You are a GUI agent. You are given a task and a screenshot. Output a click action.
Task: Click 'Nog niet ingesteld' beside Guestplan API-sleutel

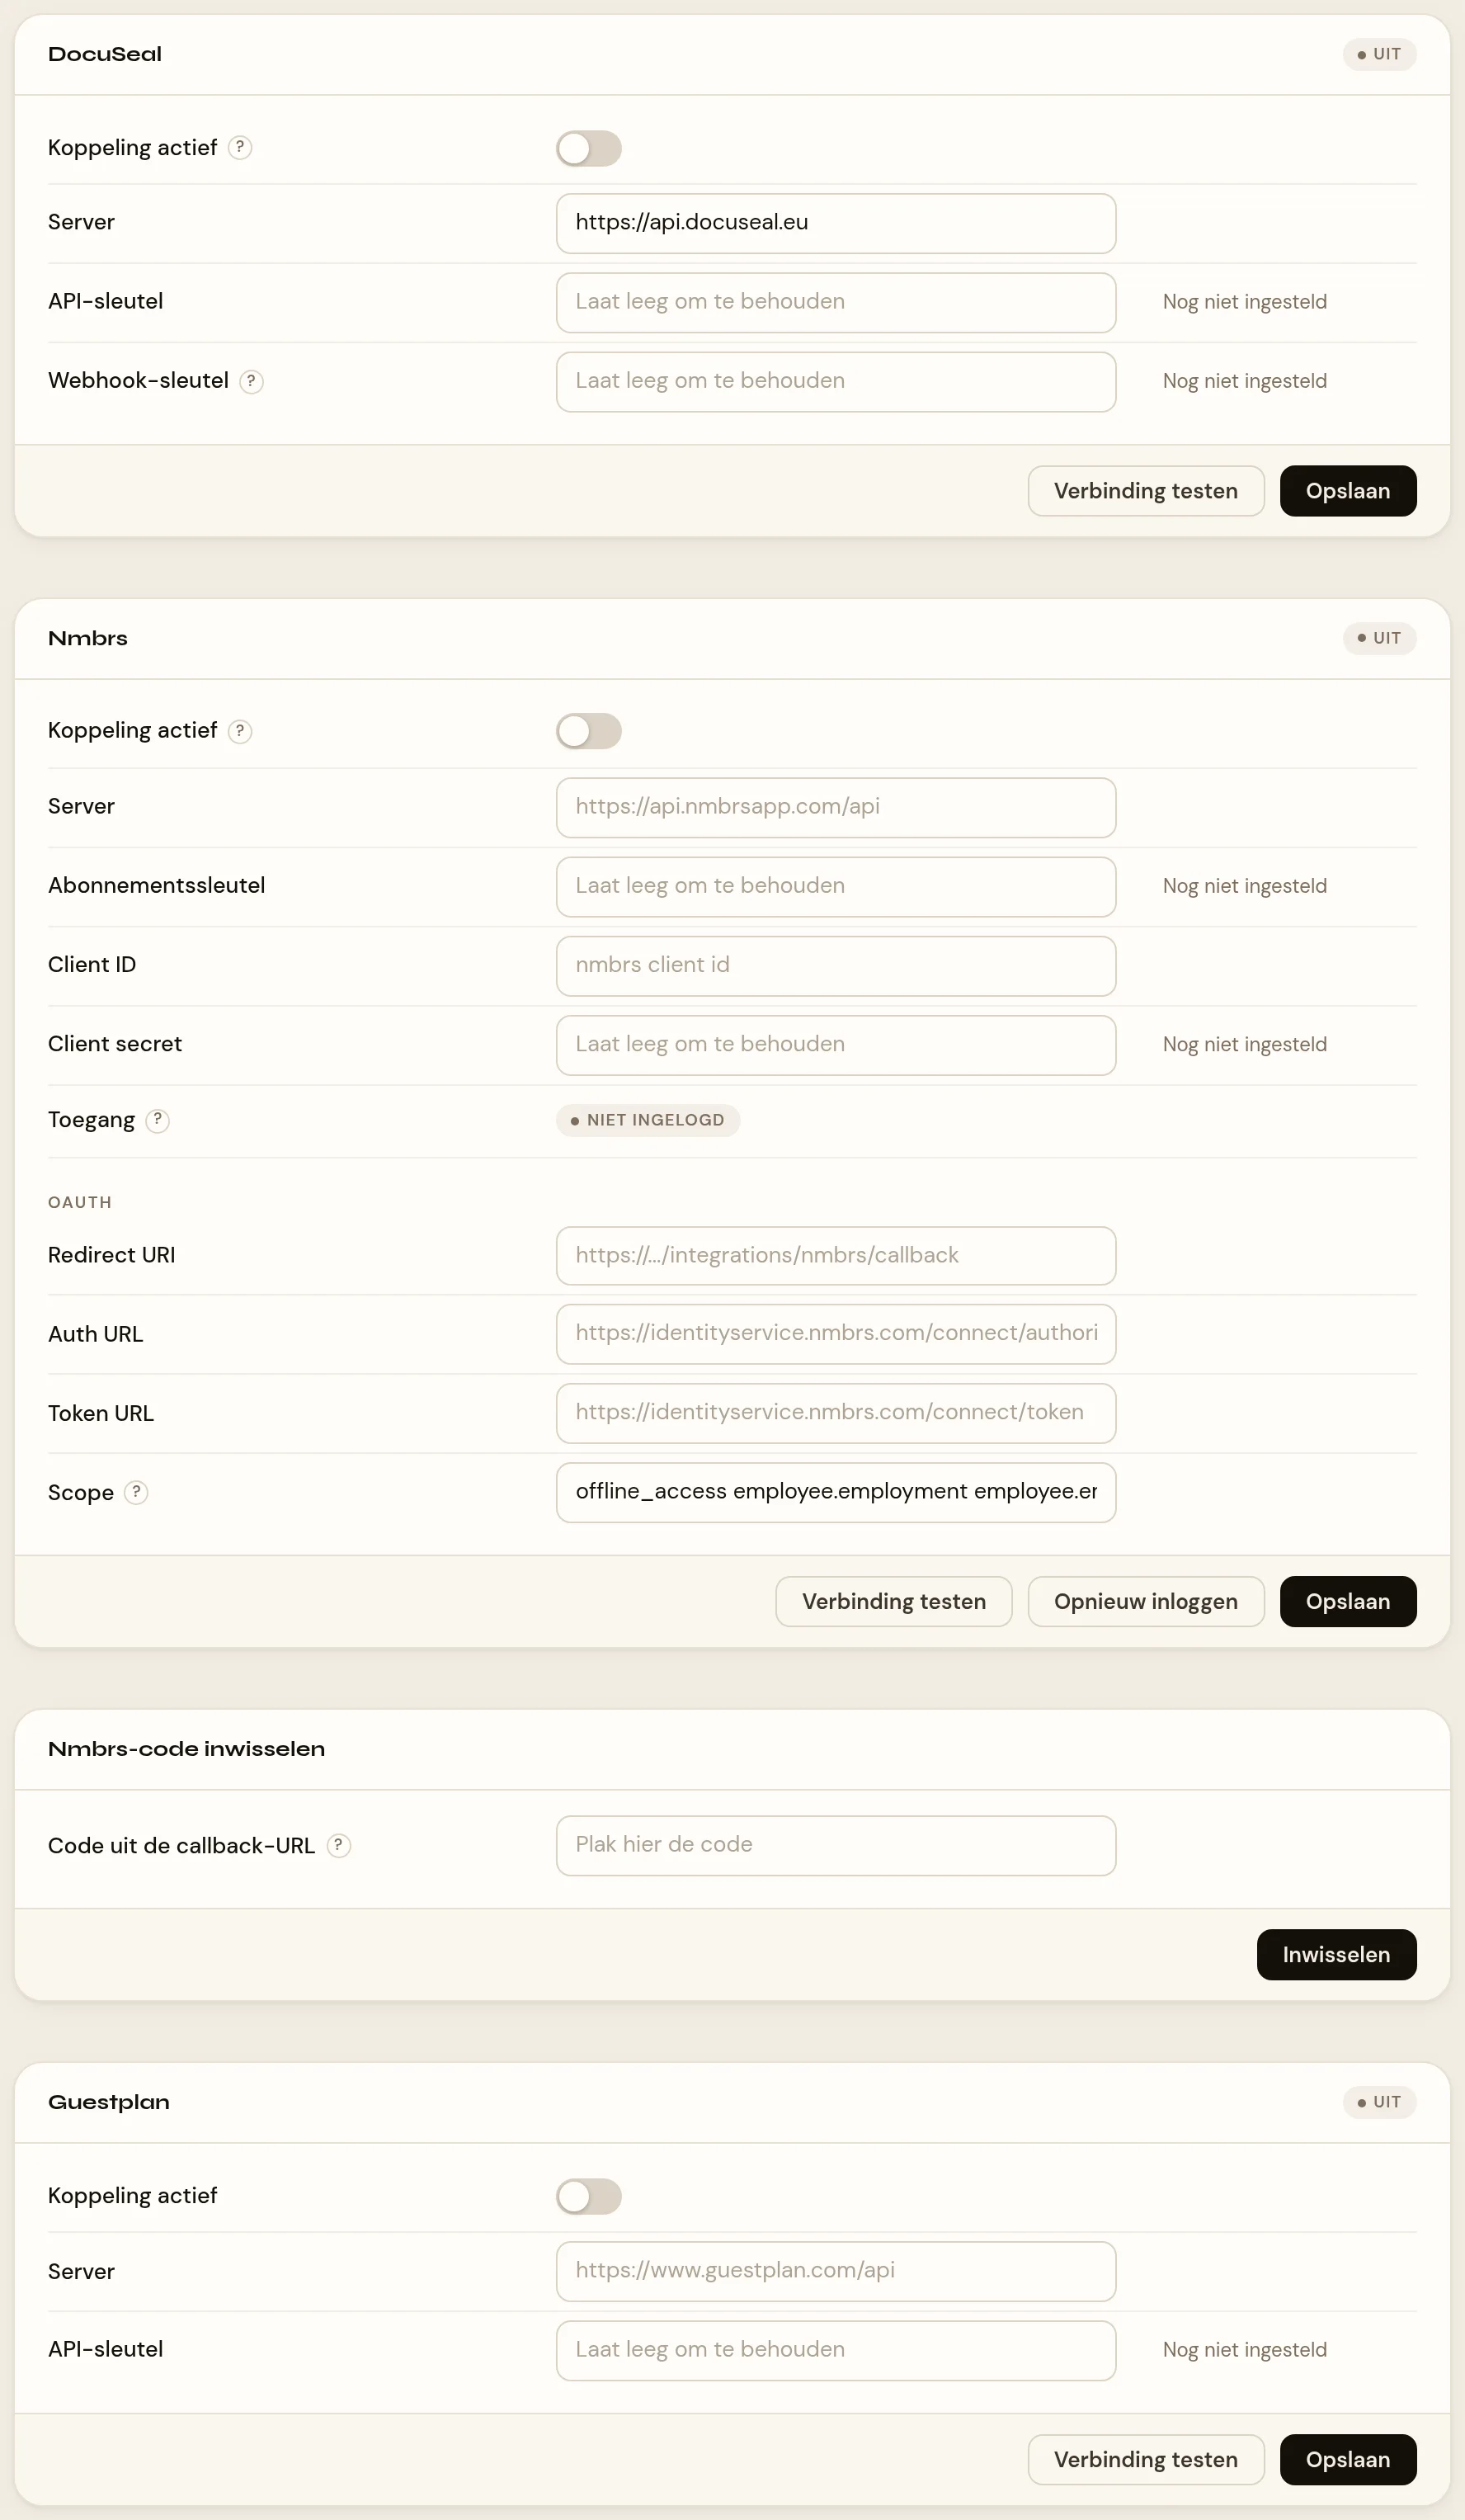(x=1245, y=2350)
